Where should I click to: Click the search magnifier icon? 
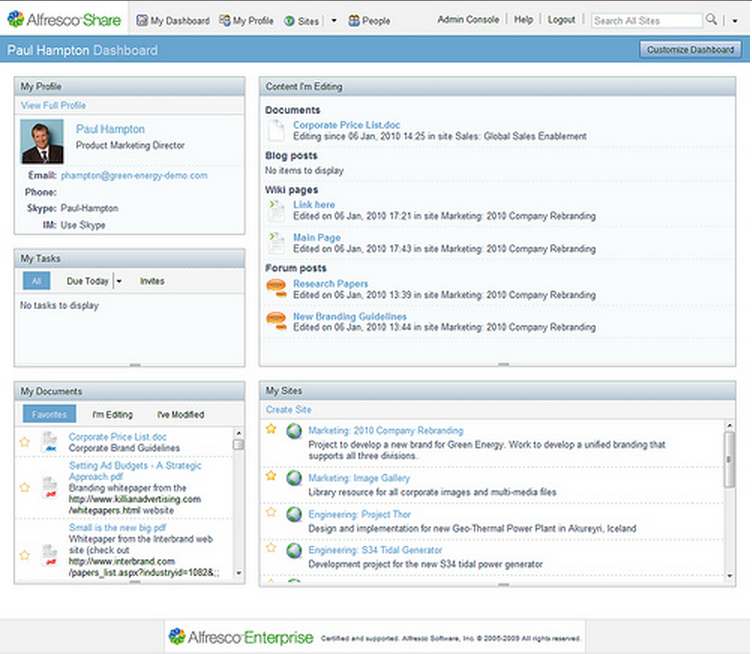(711, 20)
